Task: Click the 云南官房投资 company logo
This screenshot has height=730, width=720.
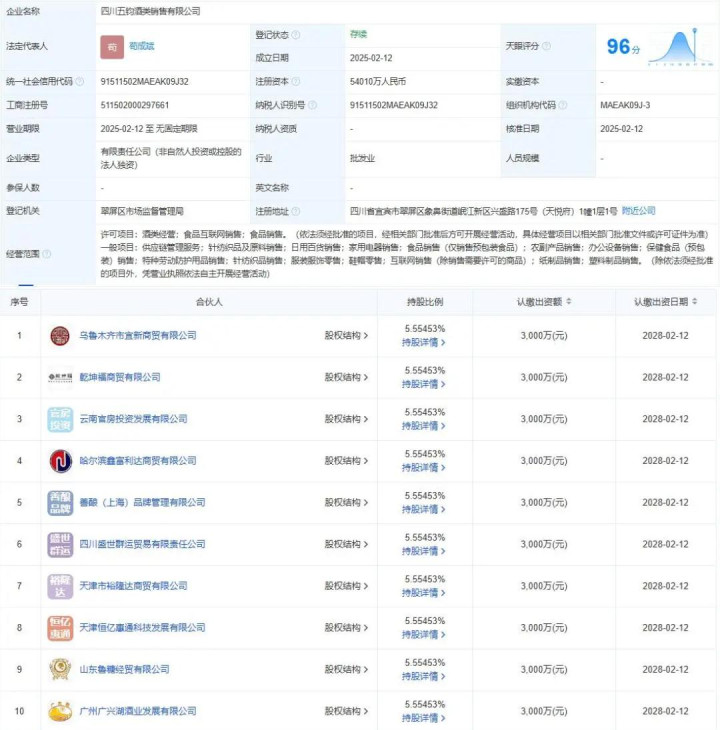Action: pos(60,419)
